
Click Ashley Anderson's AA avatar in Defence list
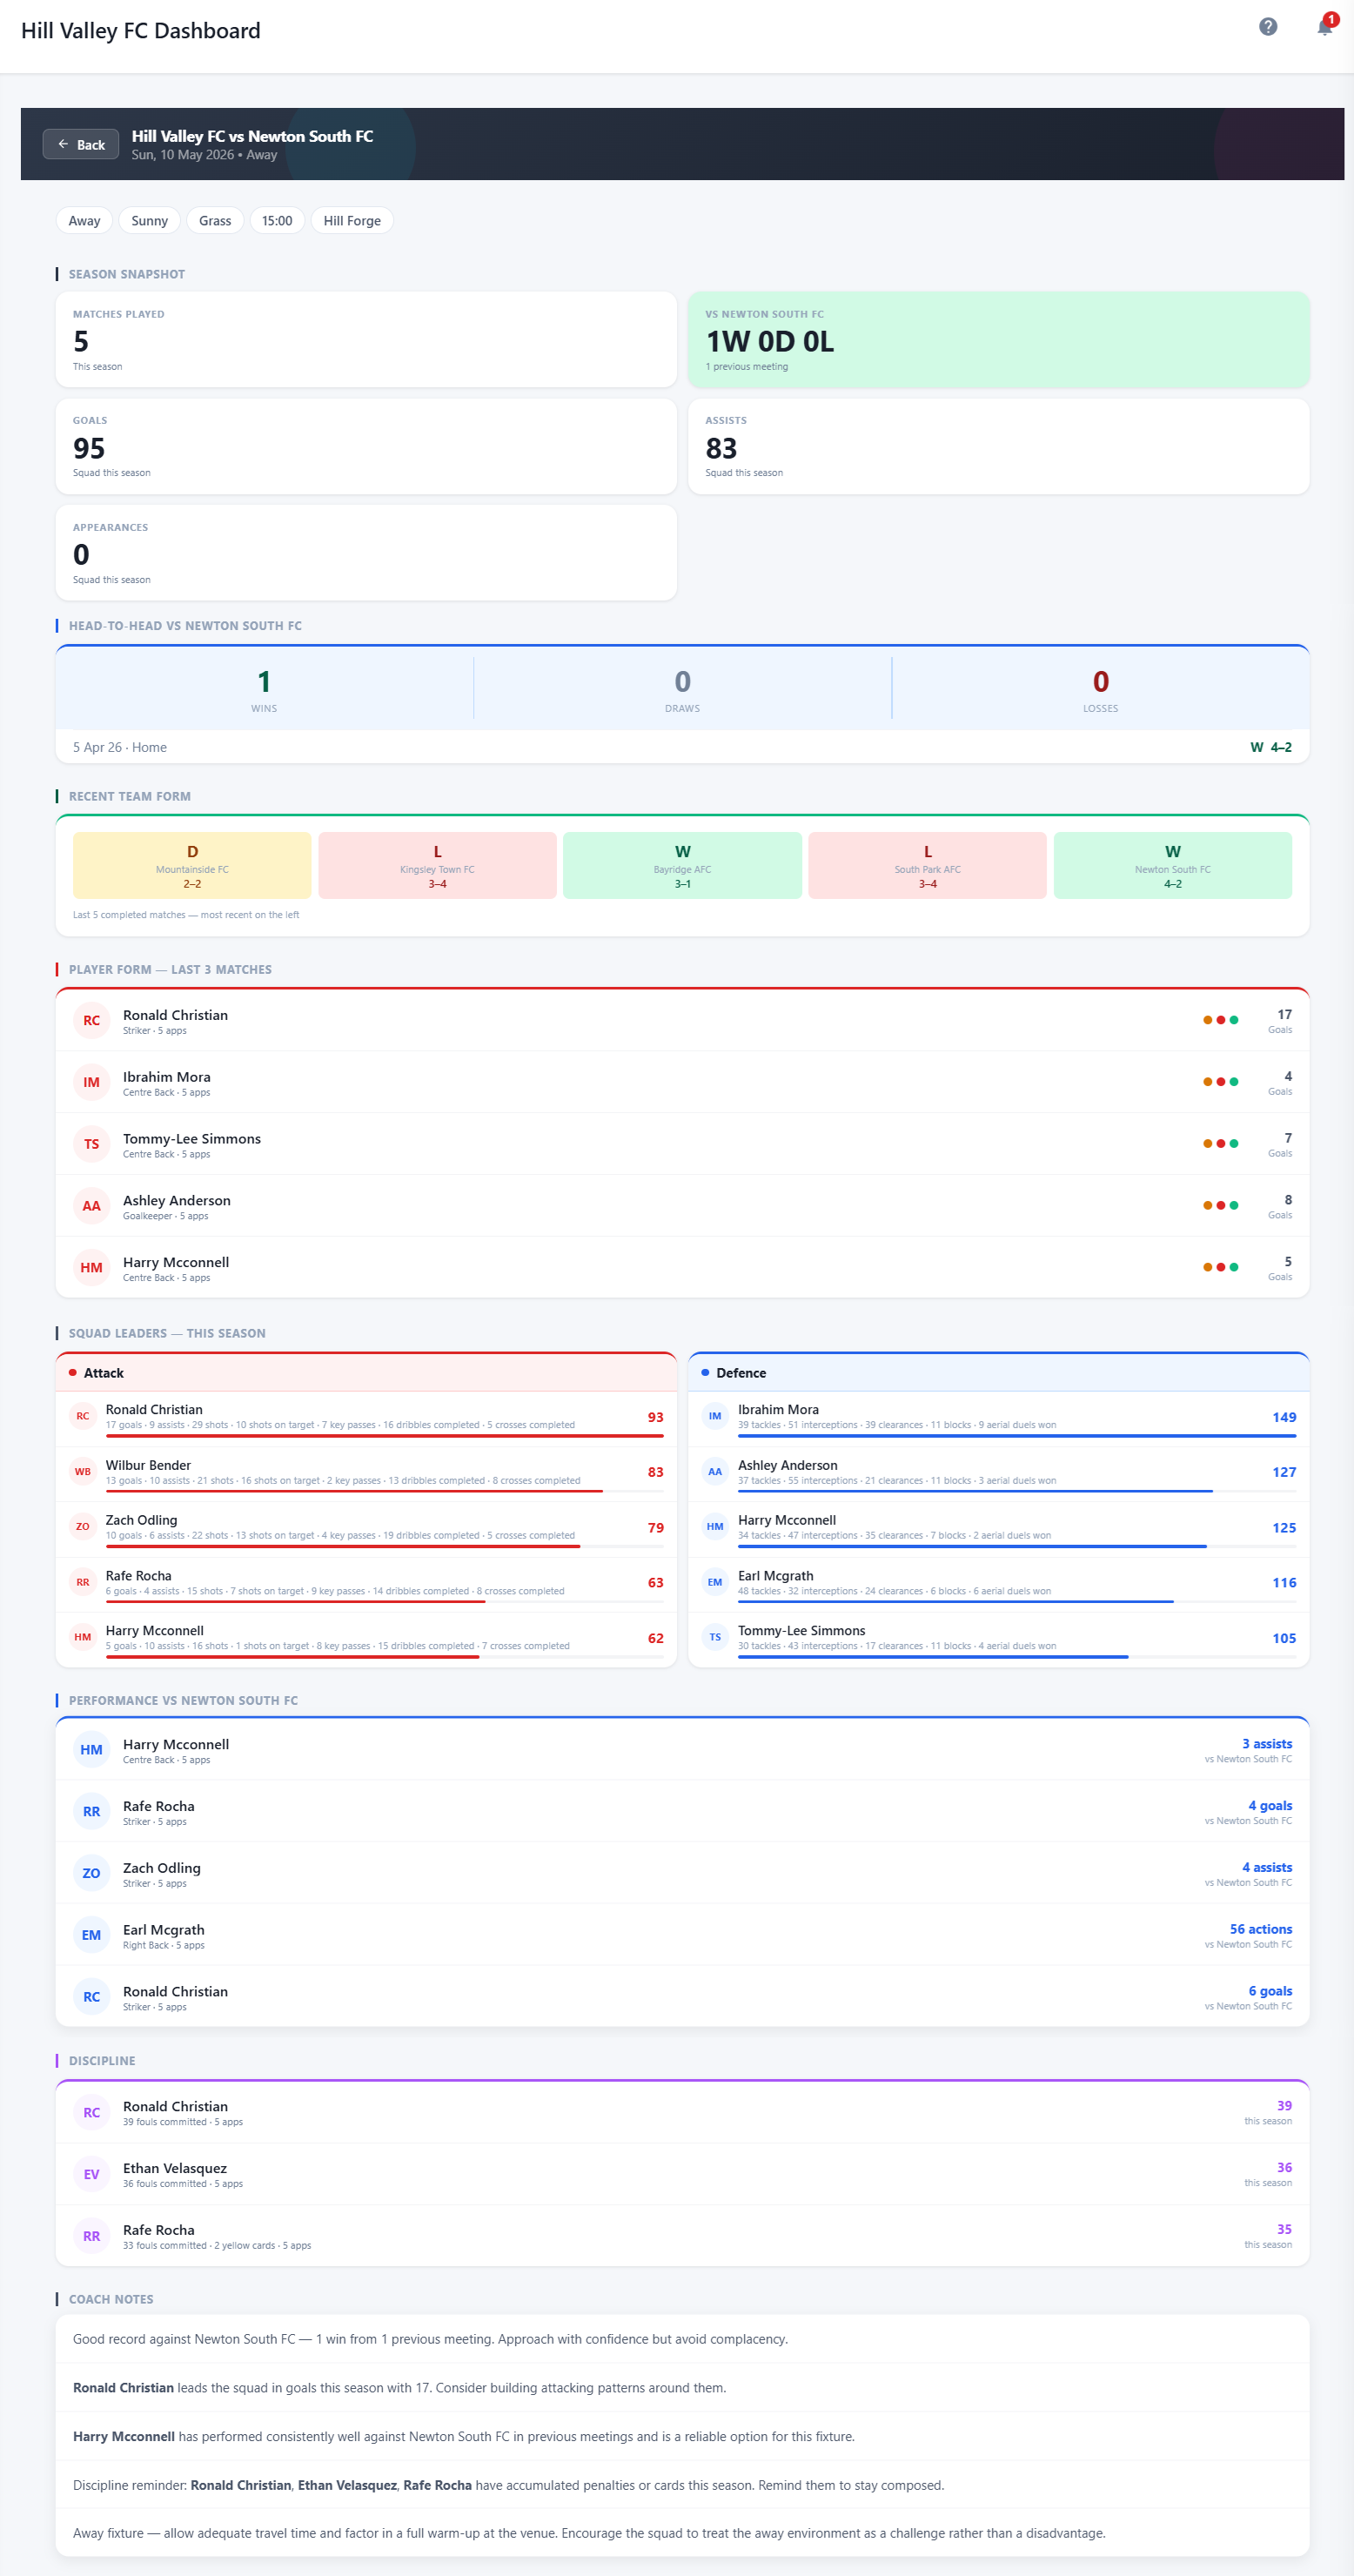714,1471
